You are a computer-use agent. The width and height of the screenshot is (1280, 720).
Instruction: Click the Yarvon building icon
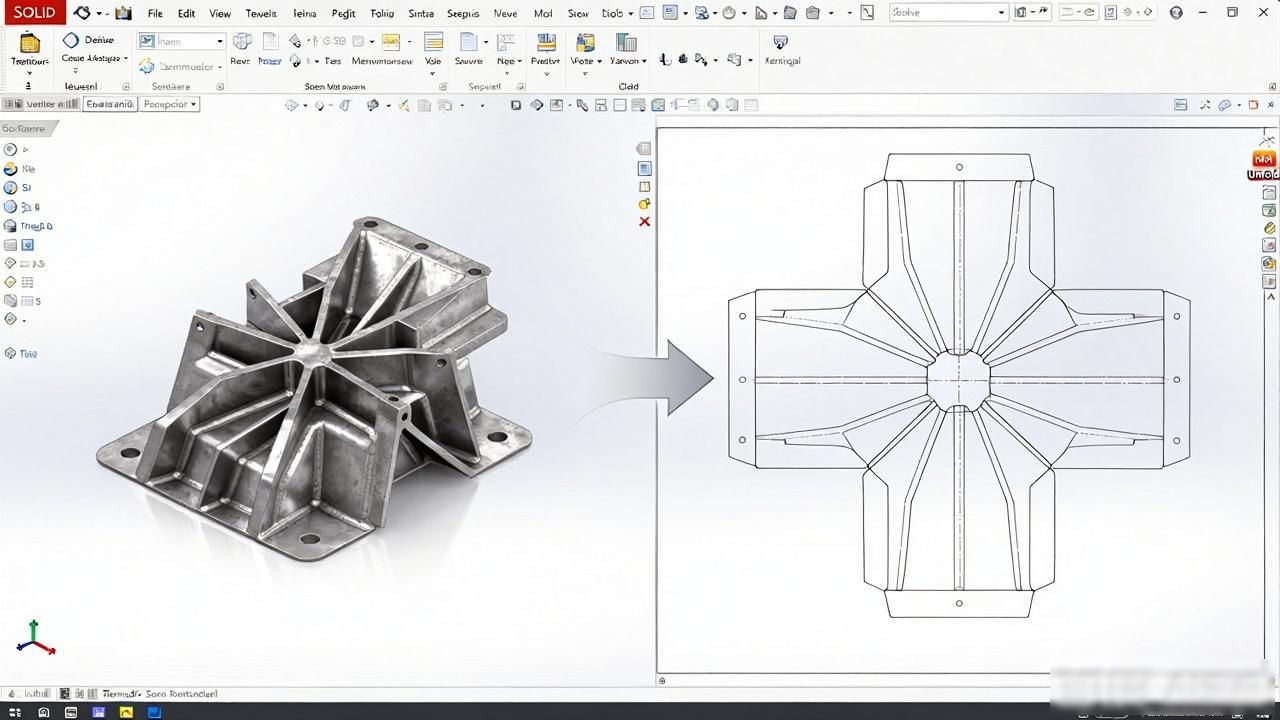(626, 42)
